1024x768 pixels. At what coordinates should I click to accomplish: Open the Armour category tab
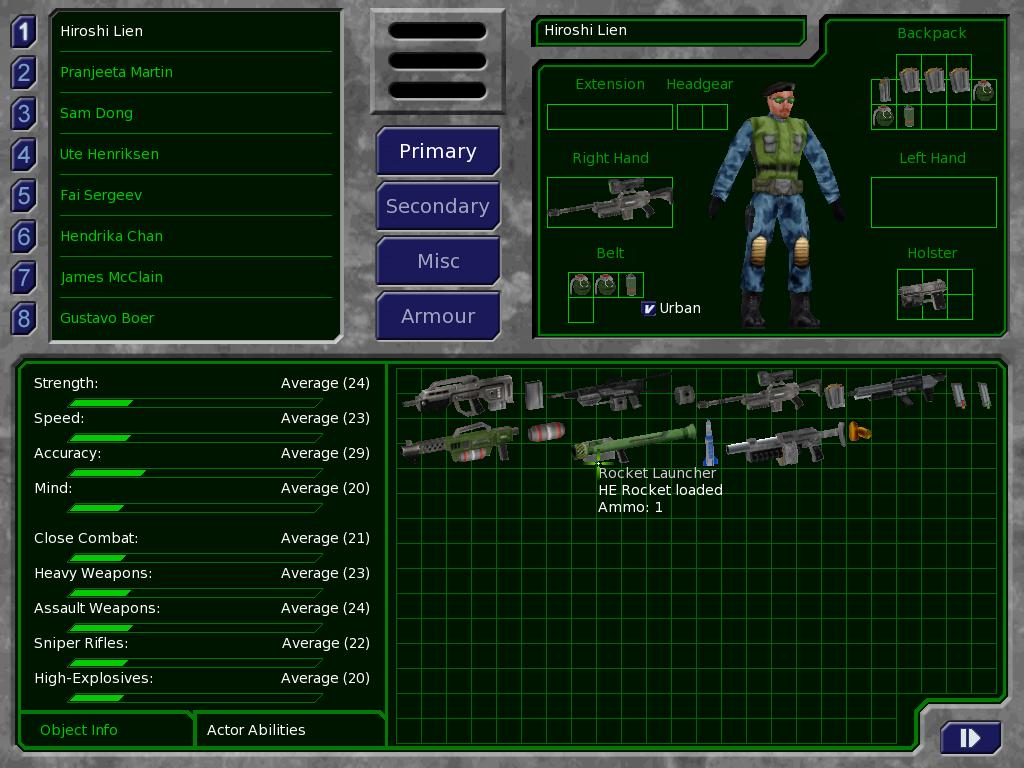click(437, 316)
